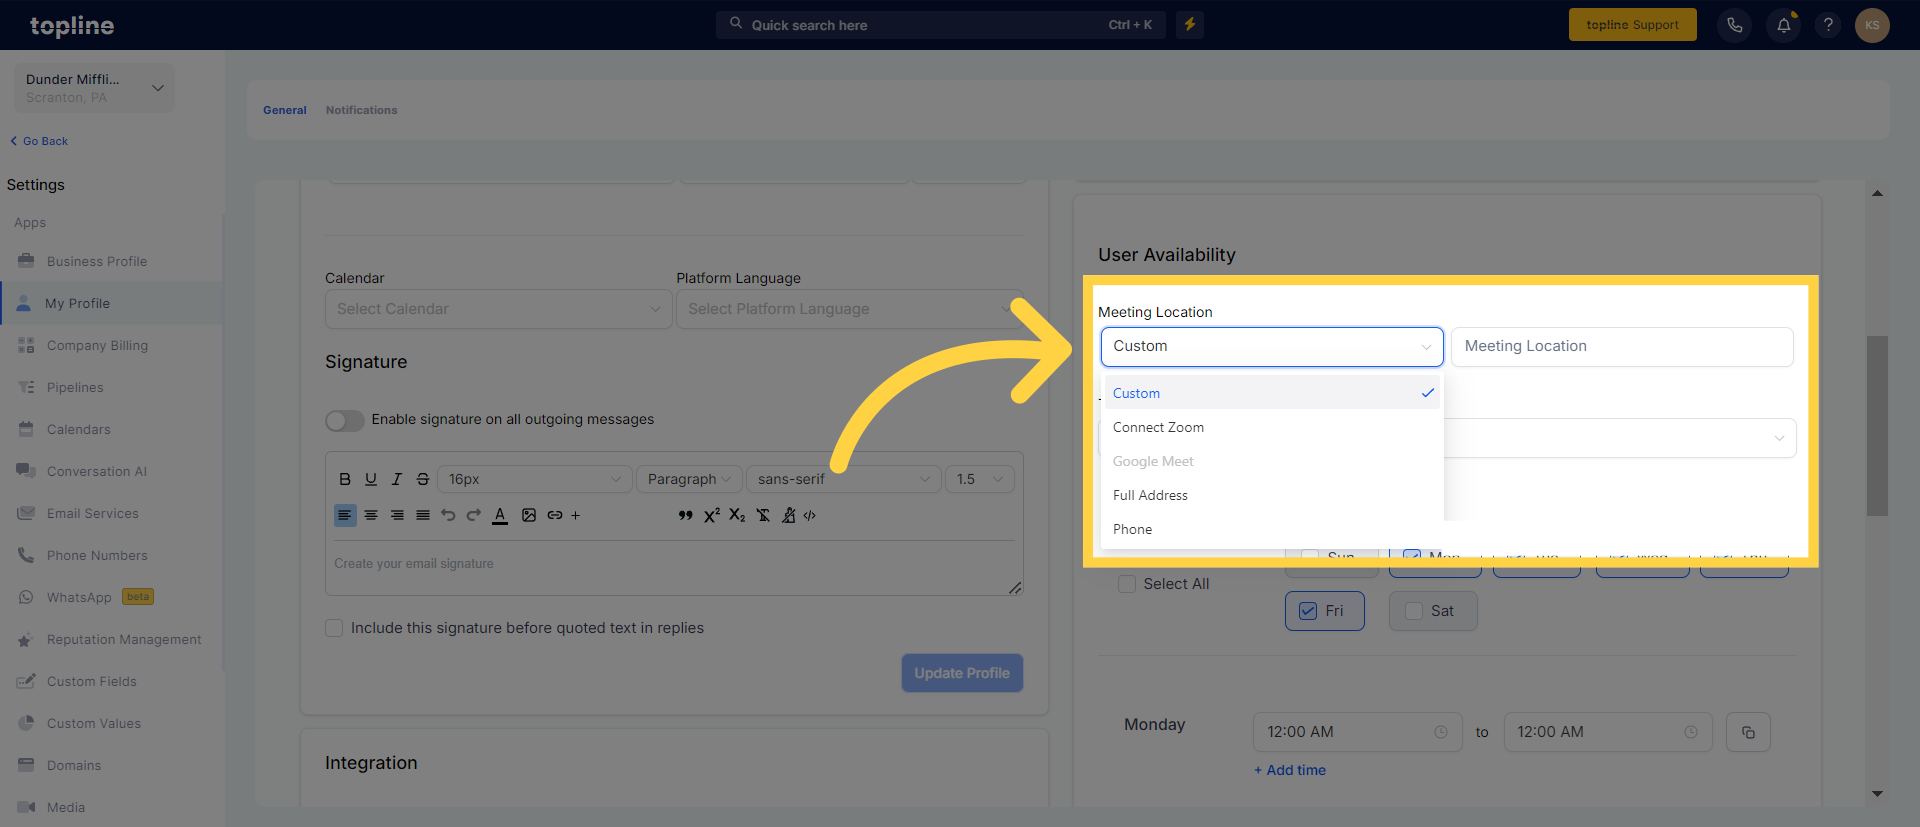
Task: Insert image into signature
Action: point(529,515)
